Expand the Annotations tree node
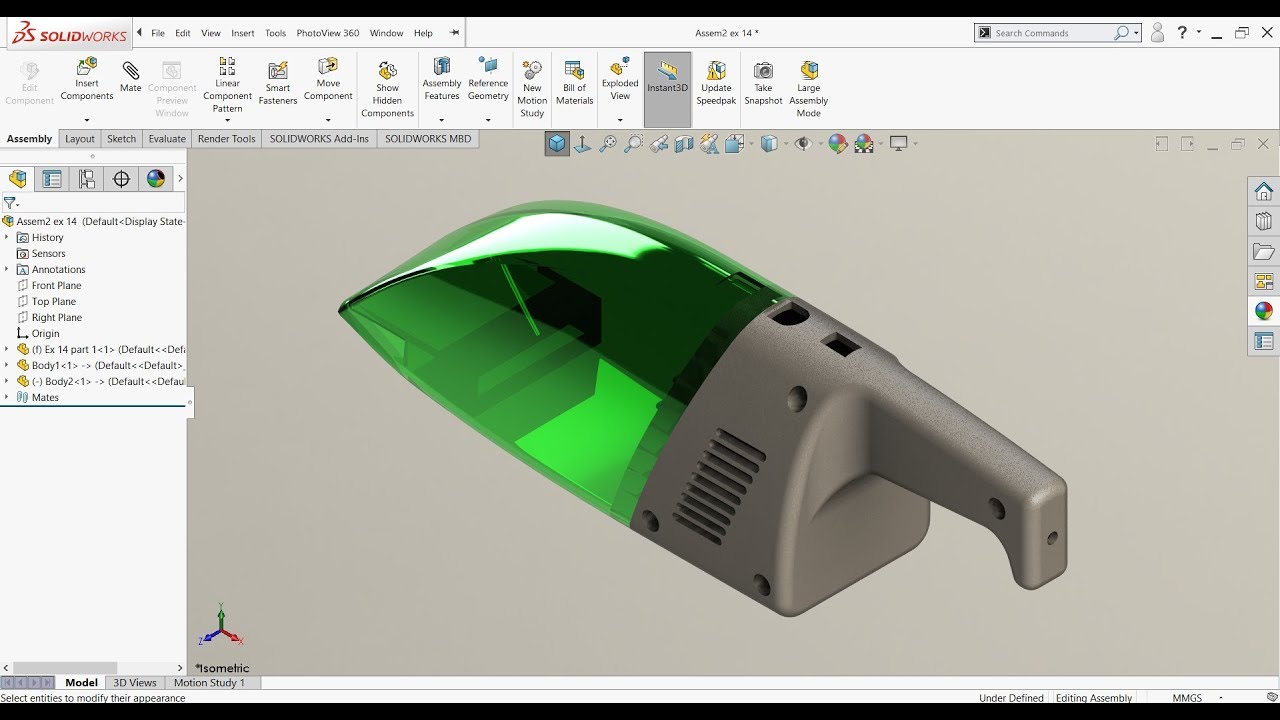 pos(6,269)
